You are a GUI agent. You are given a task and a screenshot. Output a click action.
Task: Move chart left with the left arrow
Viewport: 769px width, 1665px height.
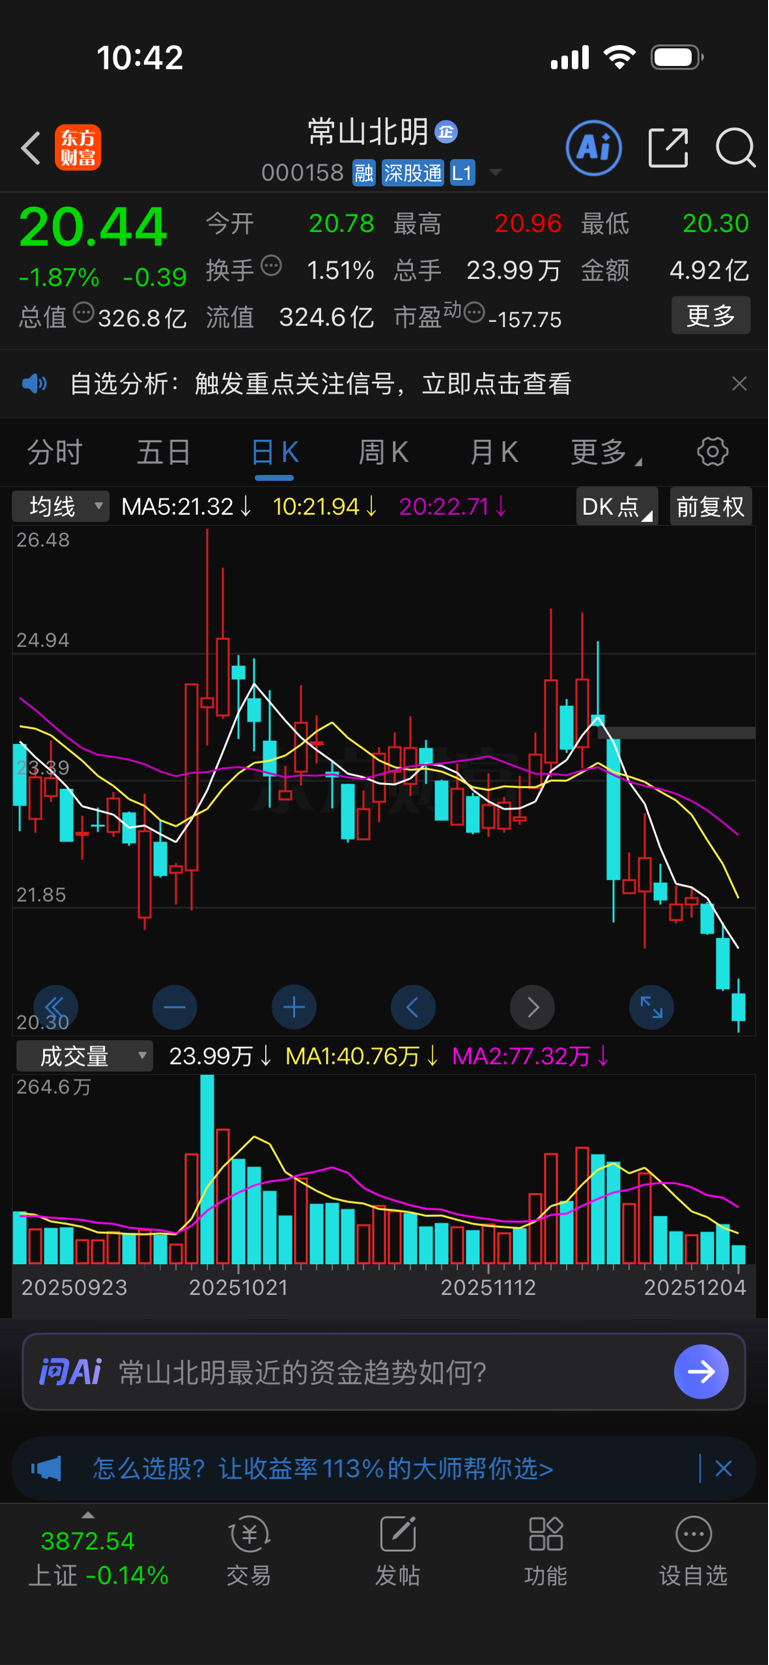pyautogui.click(x=413, y=1007)
